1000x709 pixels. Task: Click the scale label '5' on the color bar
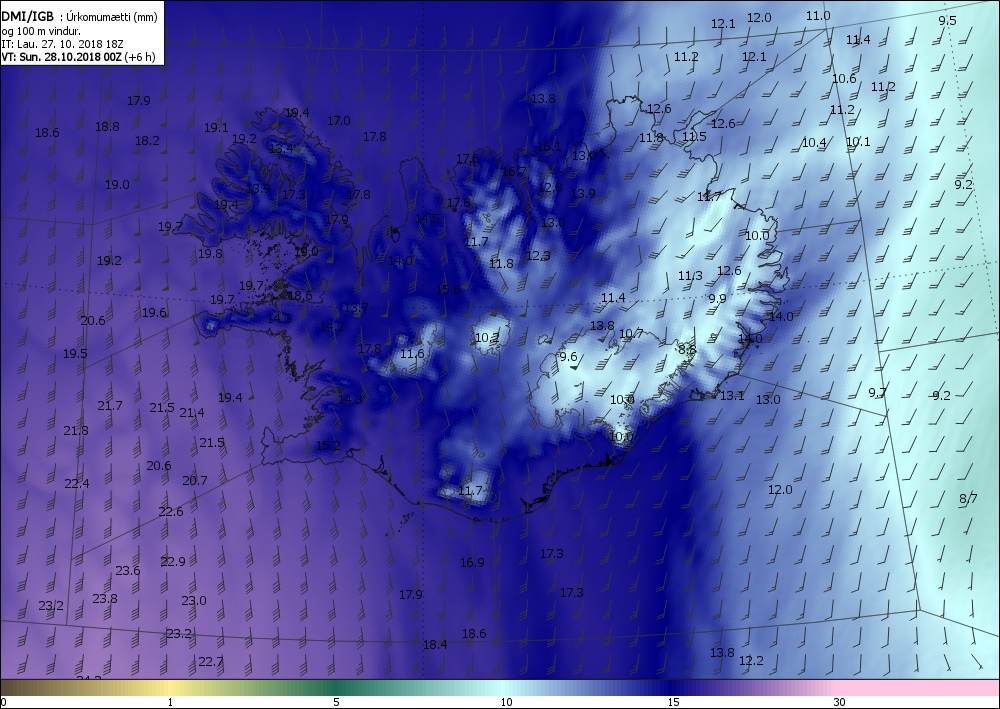tap(336, 702)
